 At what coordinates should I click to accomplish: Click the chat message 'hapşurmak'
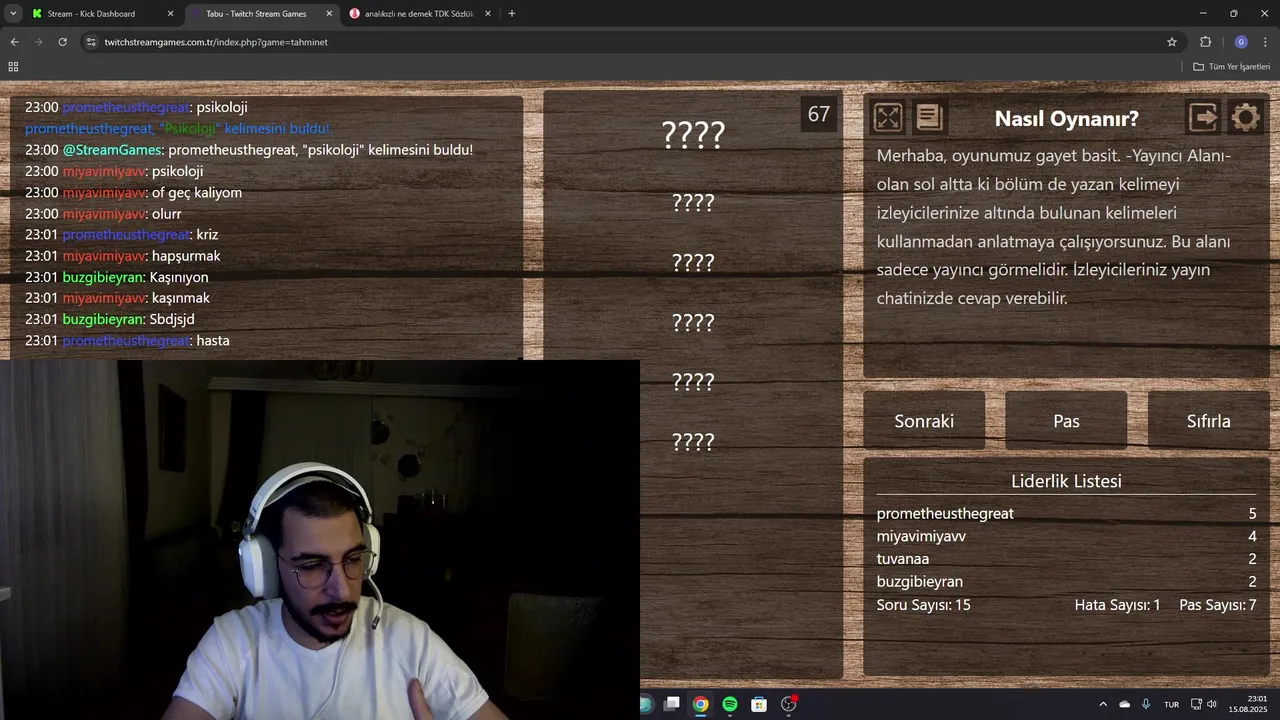click(186, 256)
